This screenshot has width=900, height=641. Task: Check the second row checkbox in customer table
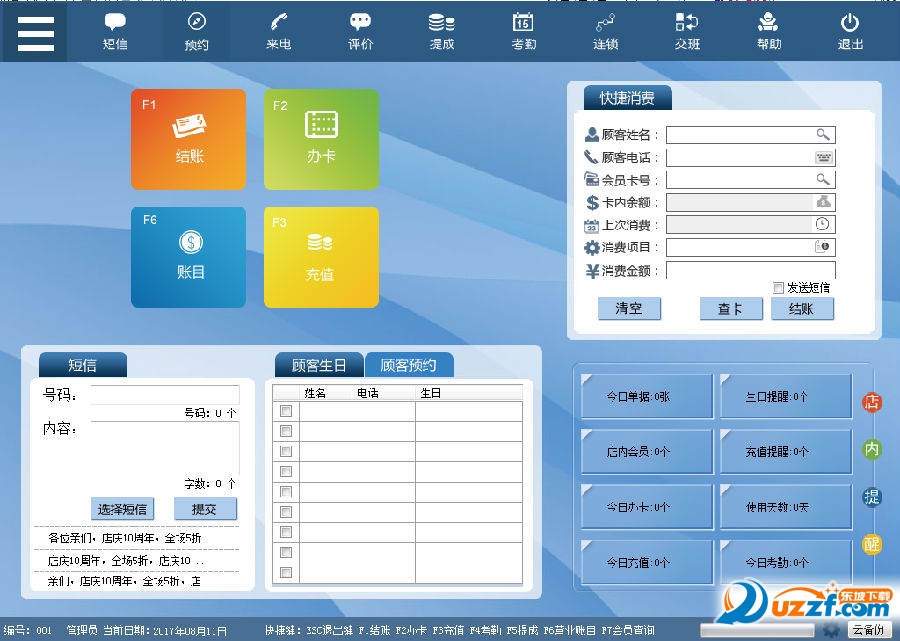[x=286, y=431]
